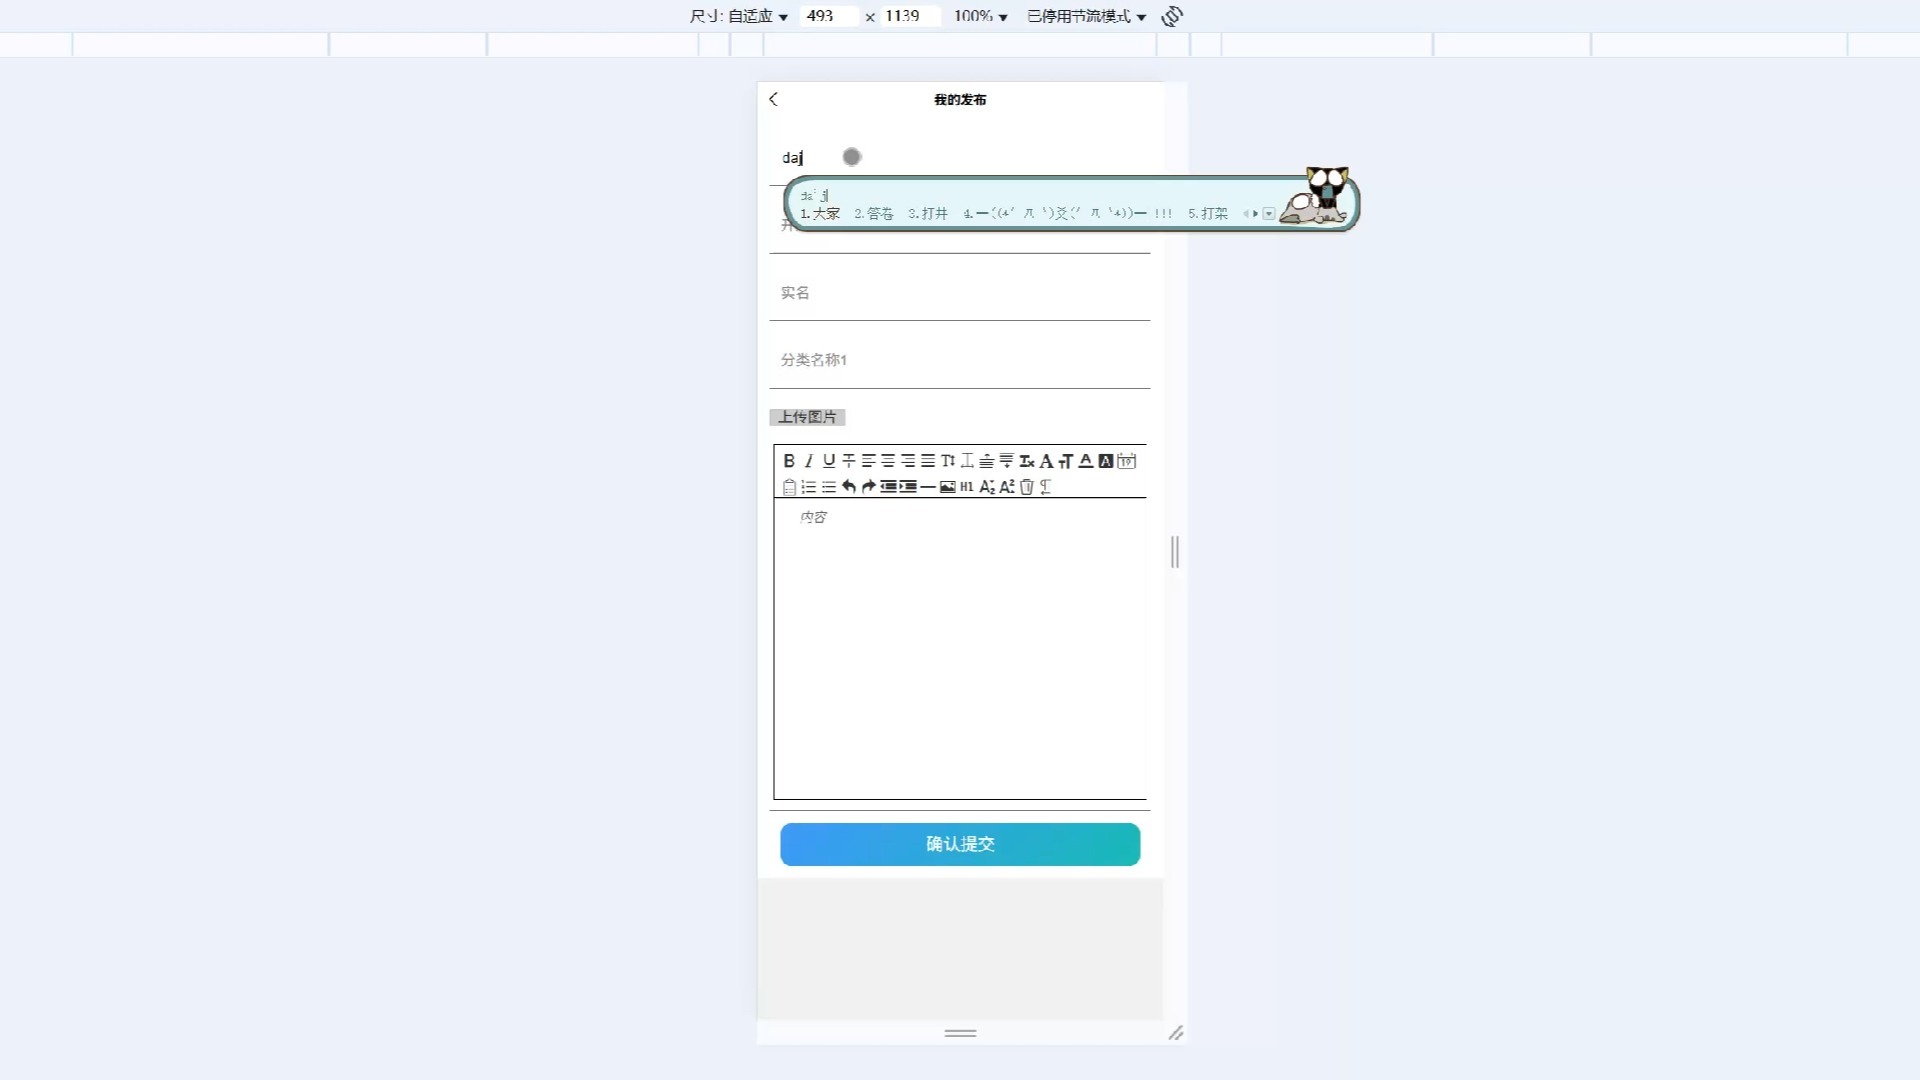
Task: Click the undo icon in the editor toolbar
Action: (x=849, y=487)
